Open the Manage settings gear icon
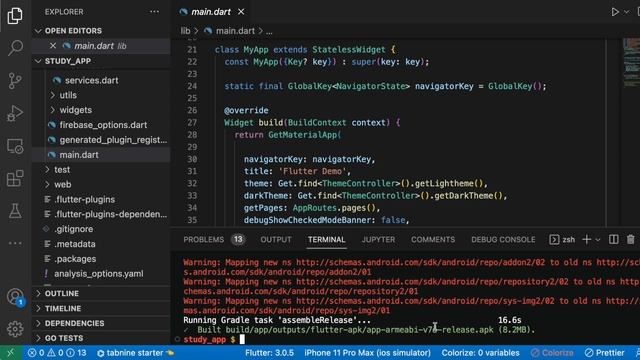The width and height of the screenshot is (640, 360). (x=15, y=329)
